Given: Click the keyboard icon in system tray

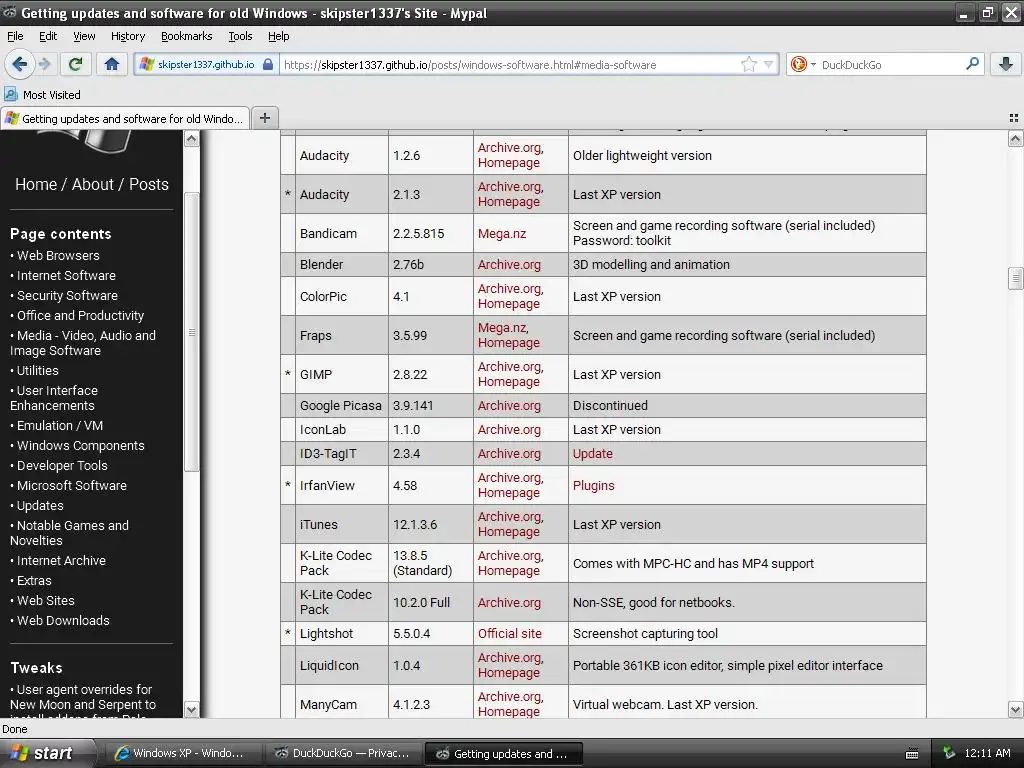Looking at the screenshot, I should (912, 754).
